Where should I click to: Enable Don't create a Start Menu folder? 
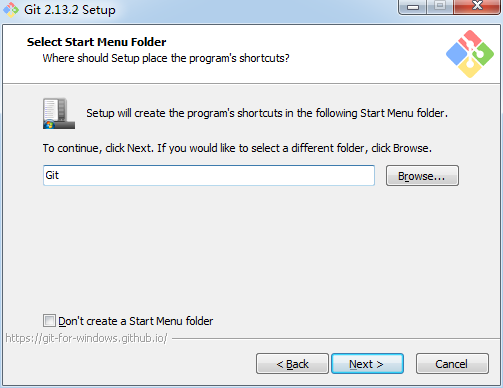(49, 321)
